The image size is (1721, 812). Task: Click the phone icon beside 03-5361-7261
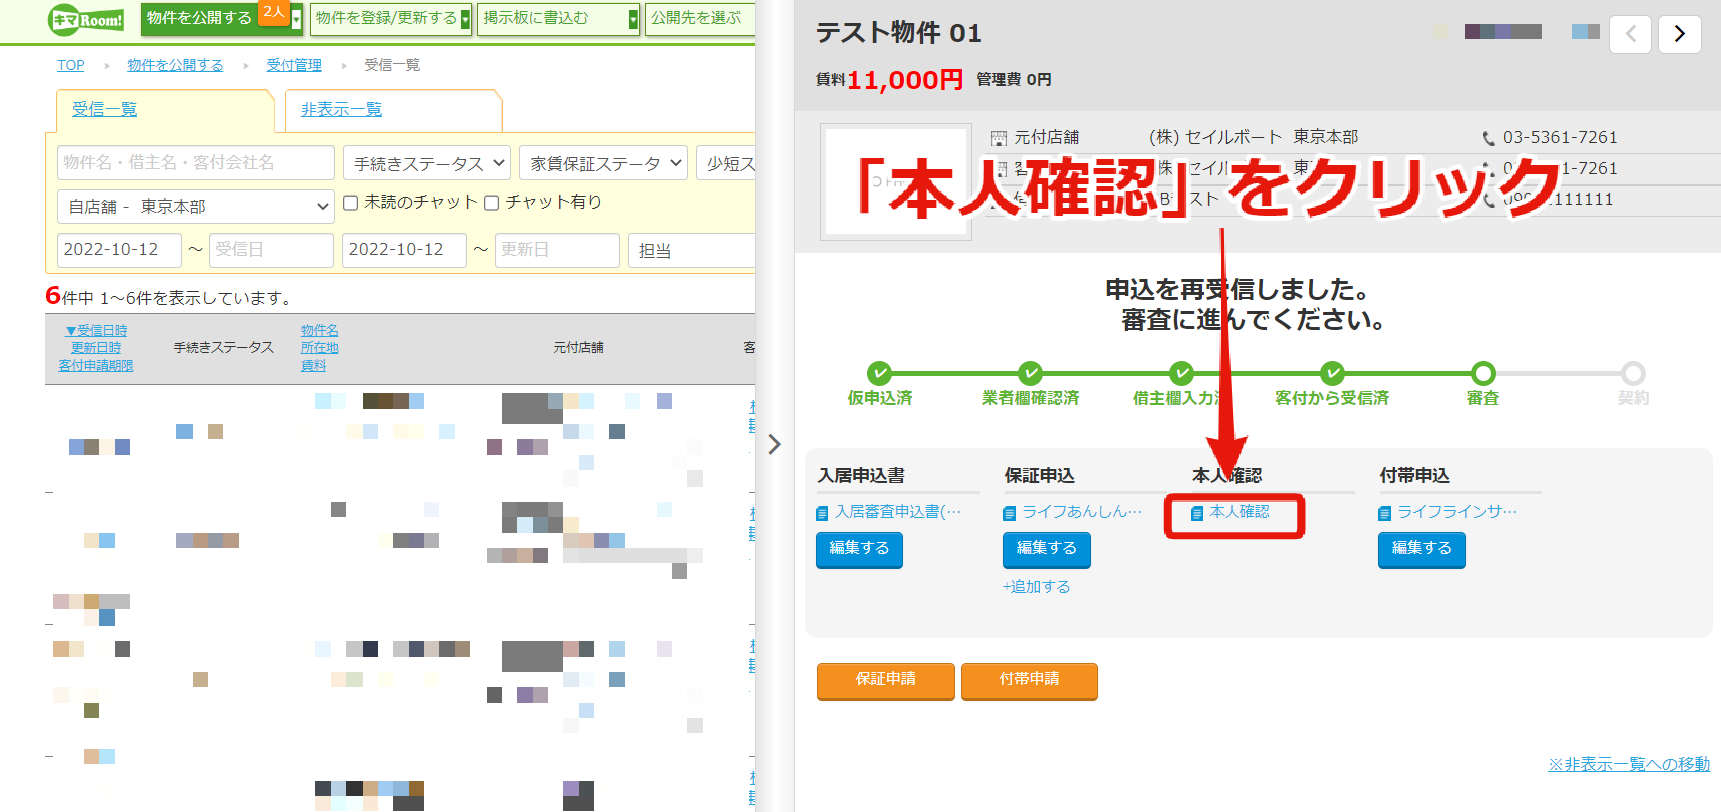[1489, 138]
